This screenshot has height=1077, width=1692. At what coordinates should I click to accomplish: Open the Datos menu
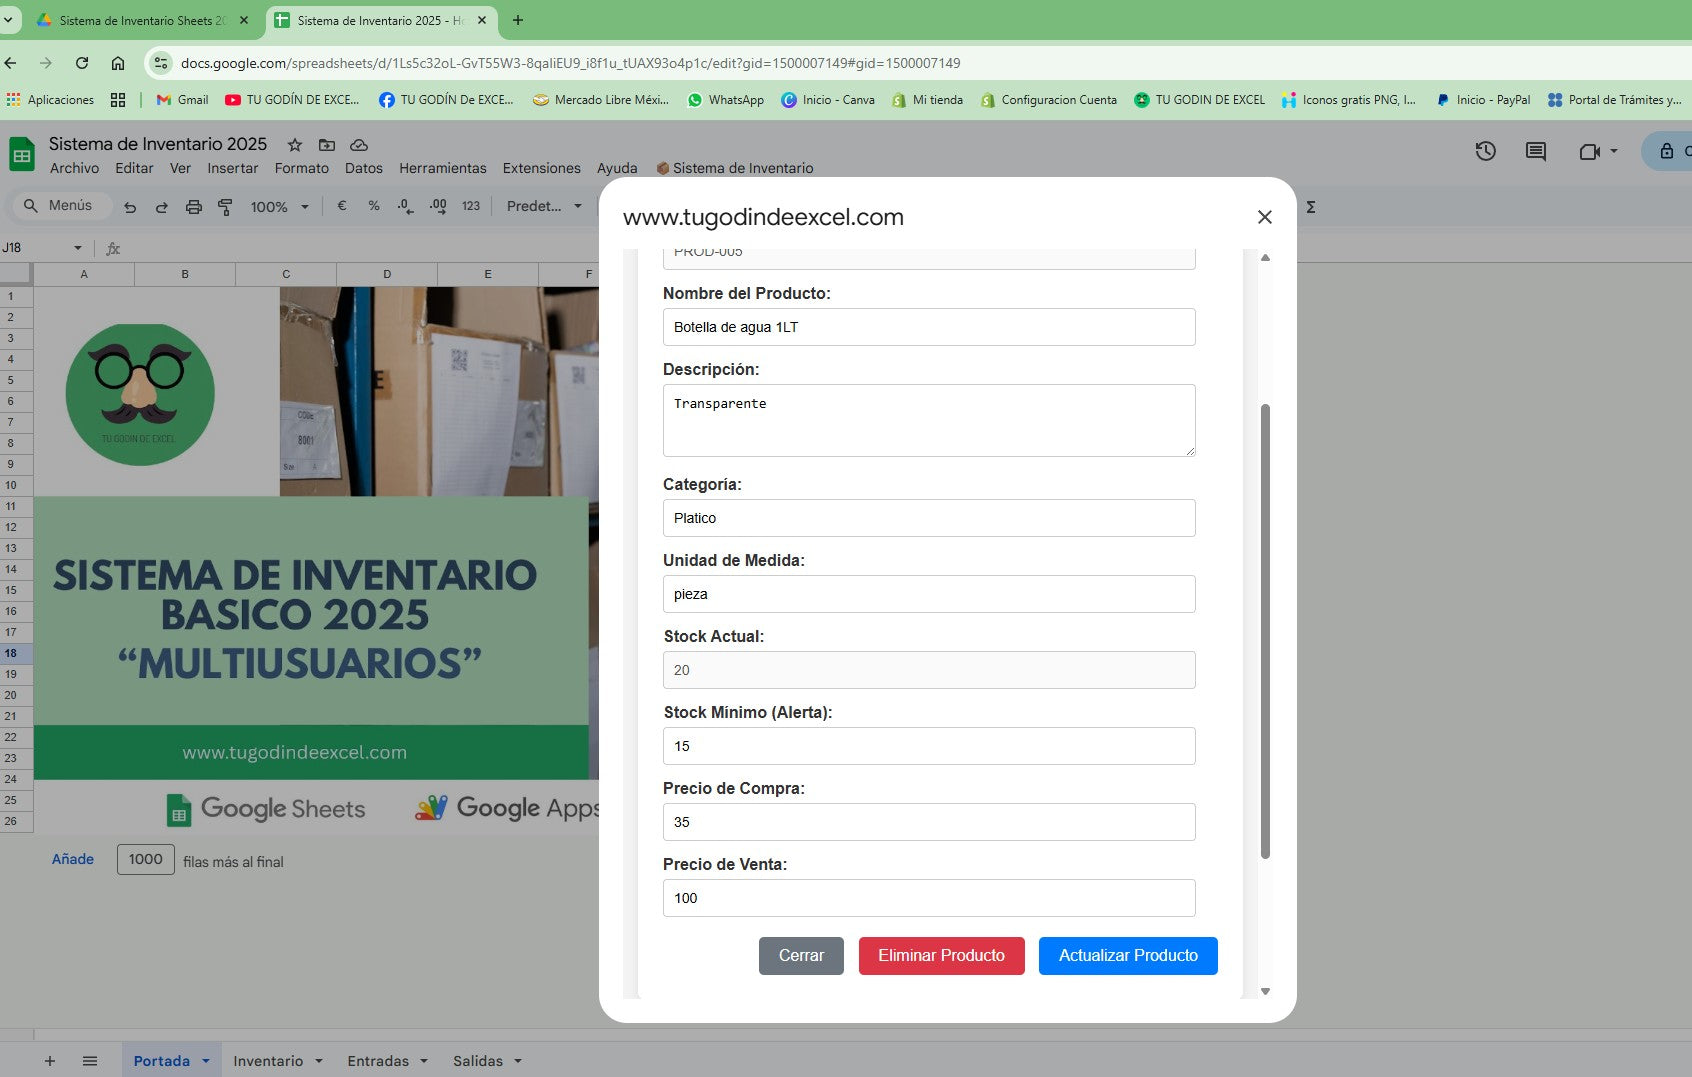[x=364, y=168]
